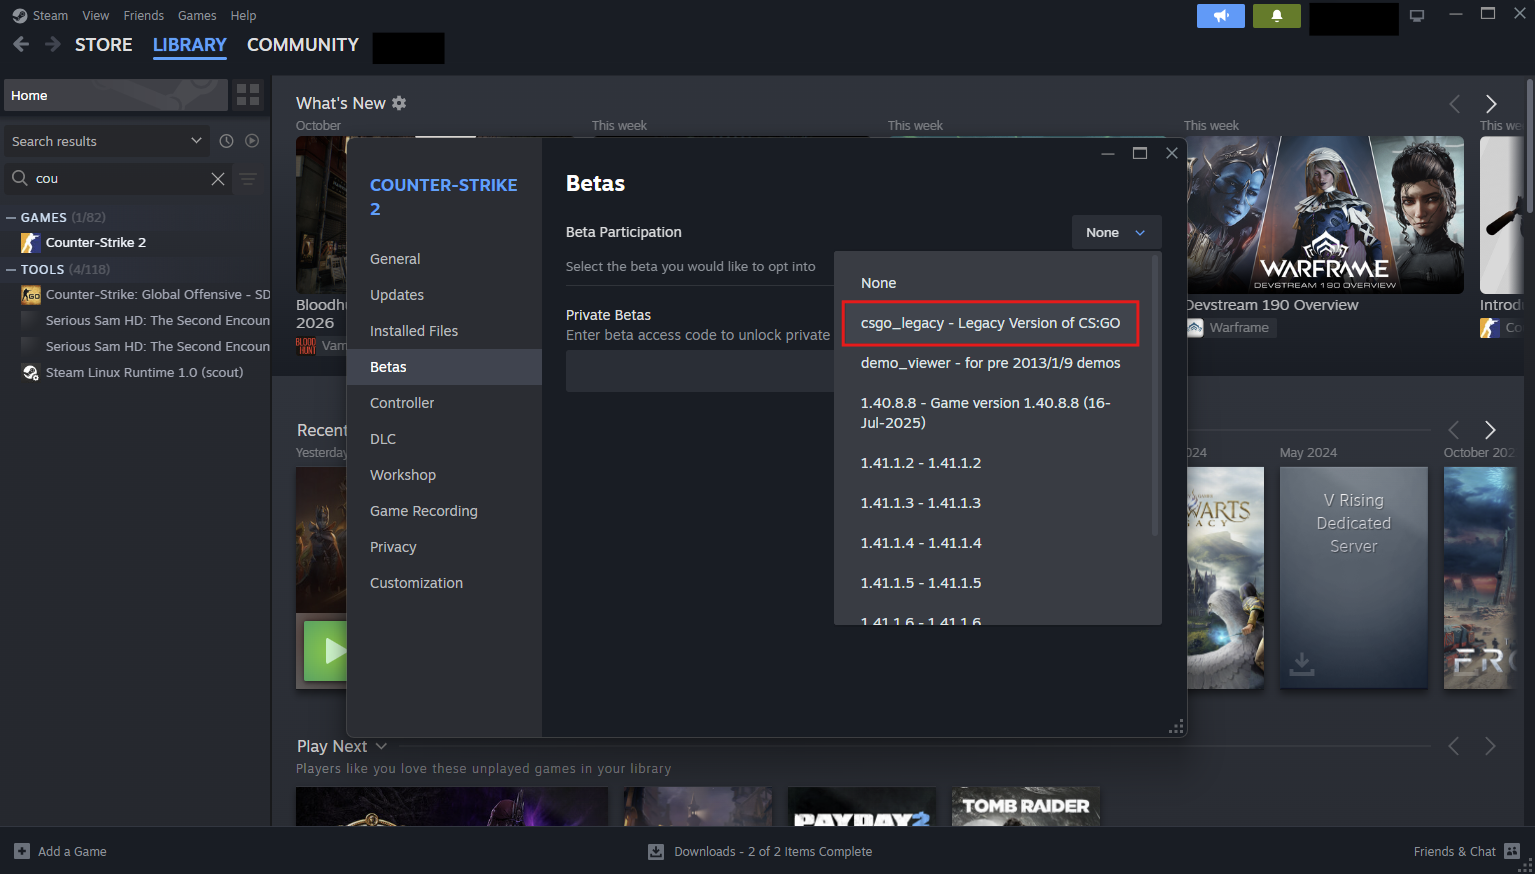1535x874 pixels.
Task: Open the Steam menu
Action: [50, 15]
